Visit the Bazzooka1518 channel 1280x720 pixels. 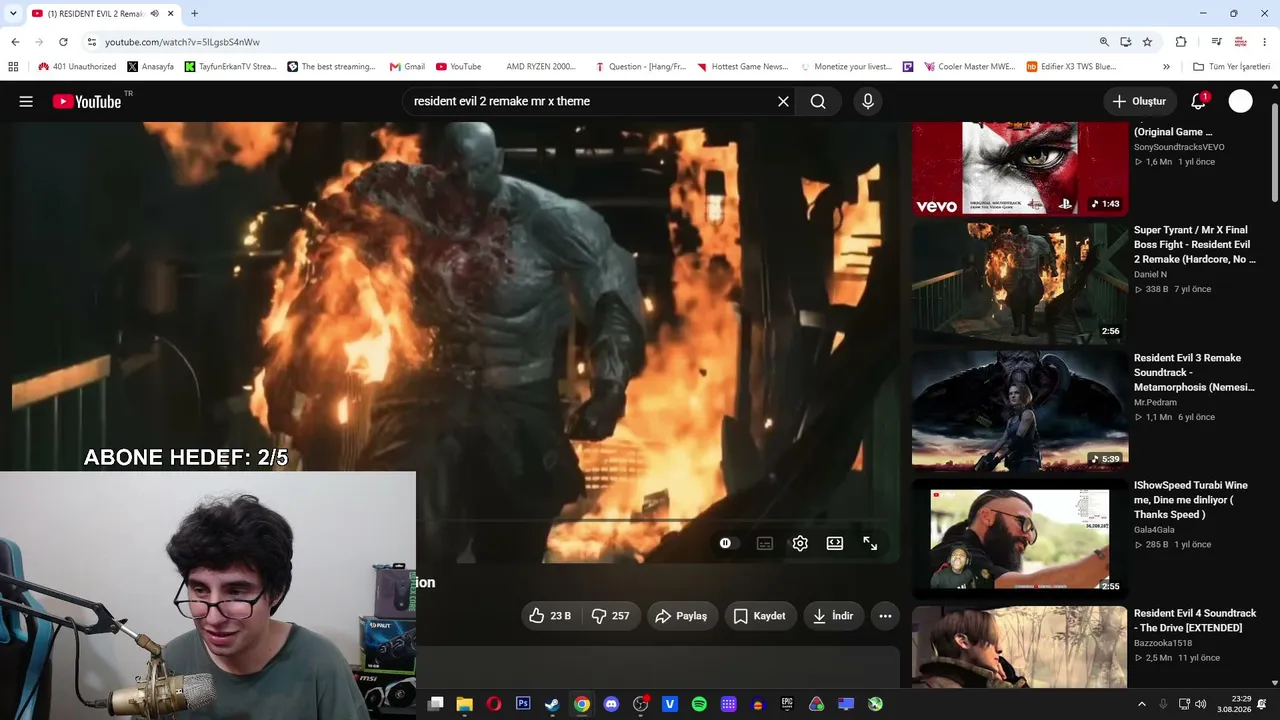point(1162,643)
